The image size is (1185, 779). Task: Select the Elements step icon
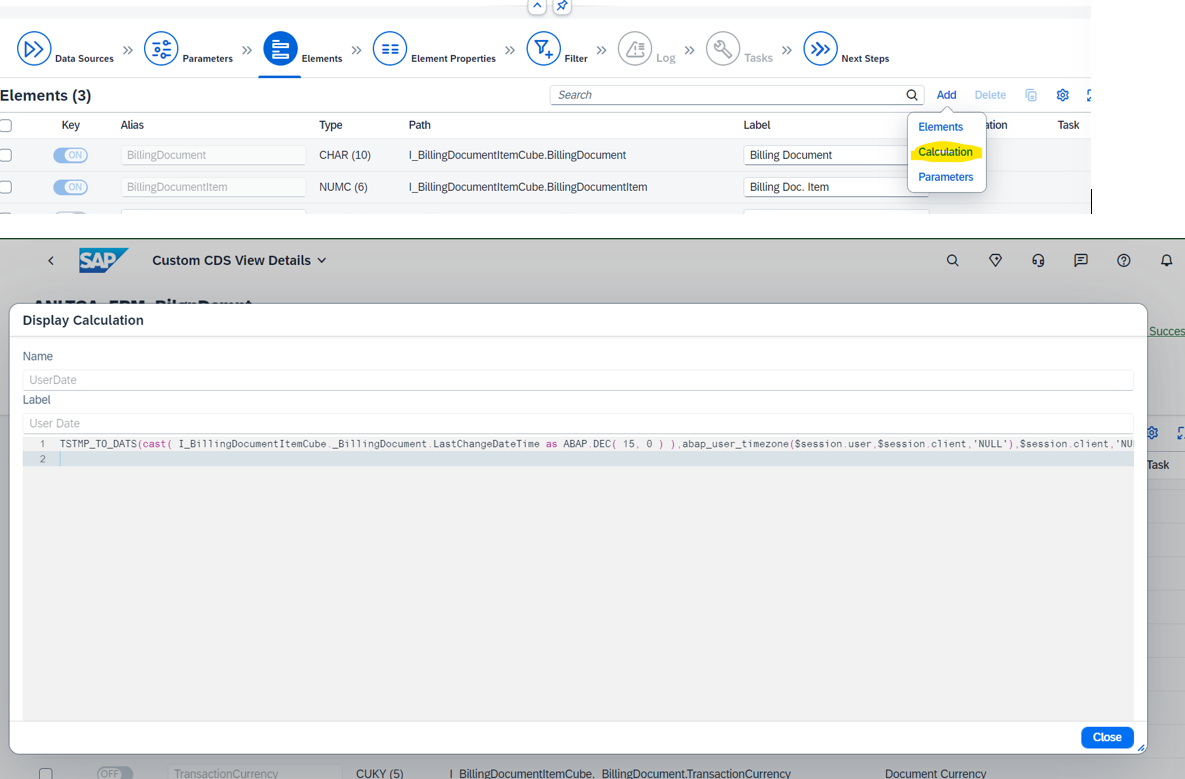point(280,49)
